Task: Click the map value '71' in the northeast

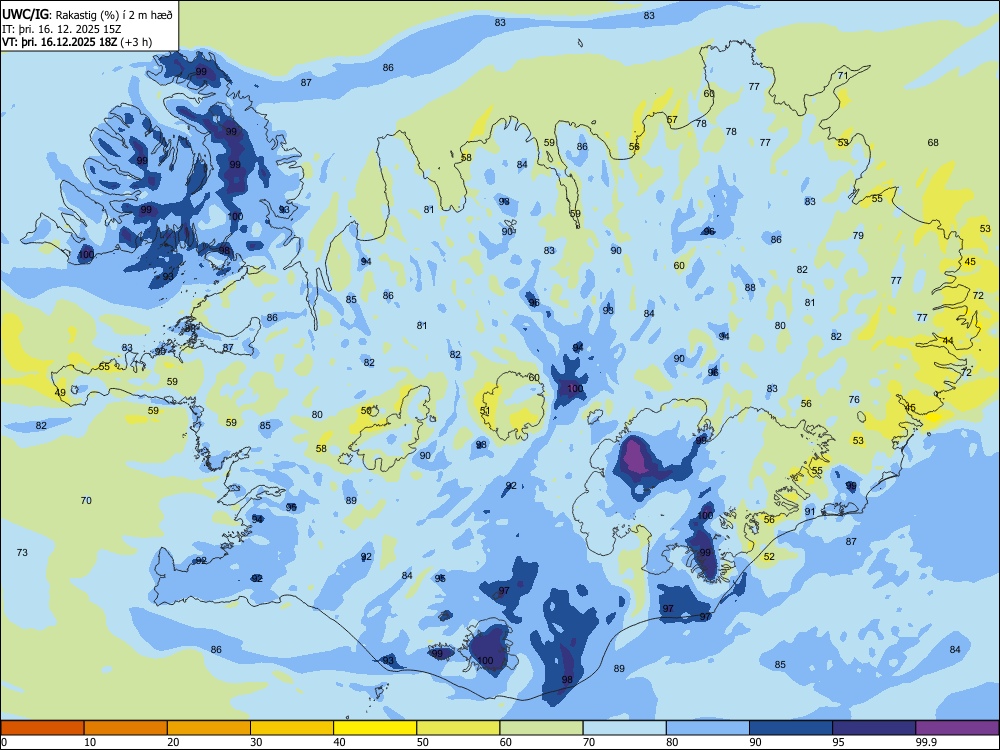Action: click(x=843, y=75)
